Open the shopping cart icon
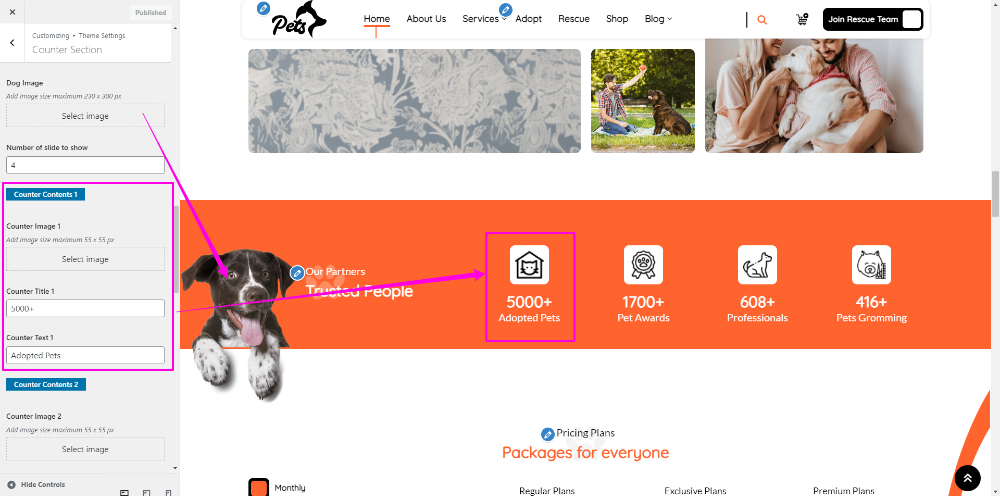This screenshot has height=496, width=1000. (x=802, y=19)
